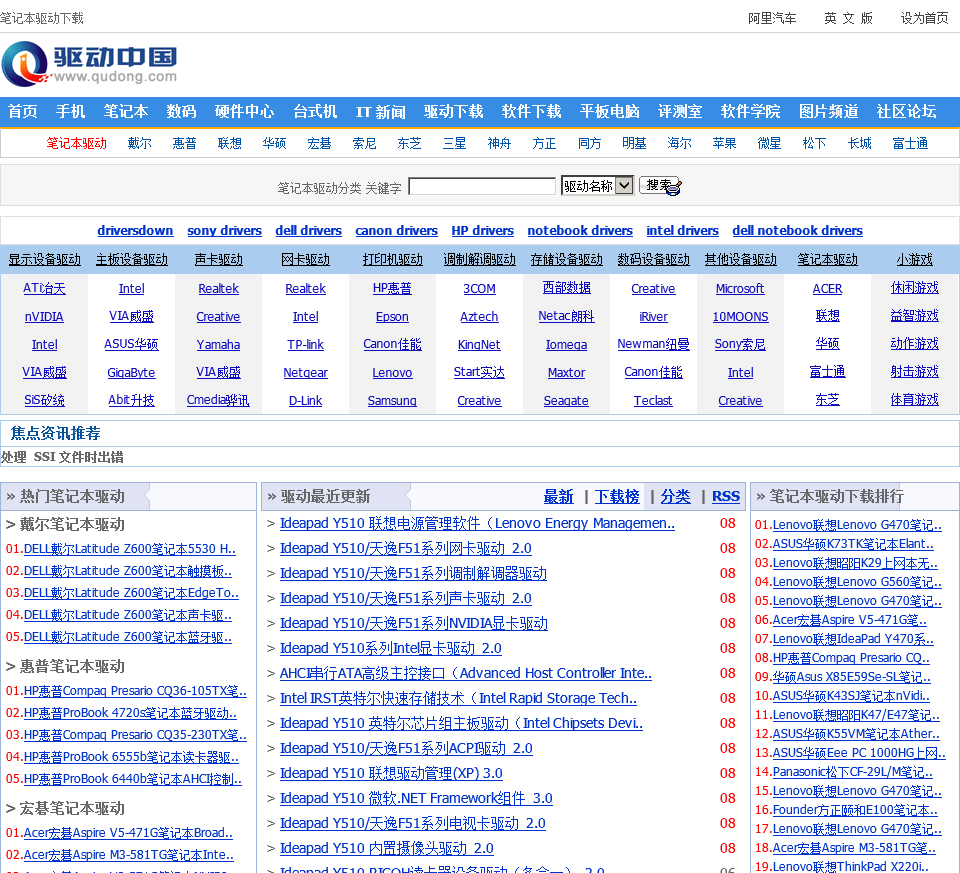The height and width of the screenshot is (873, 960).
Task: Click 射击游戏 under mini games
Action: click(915, 372)
